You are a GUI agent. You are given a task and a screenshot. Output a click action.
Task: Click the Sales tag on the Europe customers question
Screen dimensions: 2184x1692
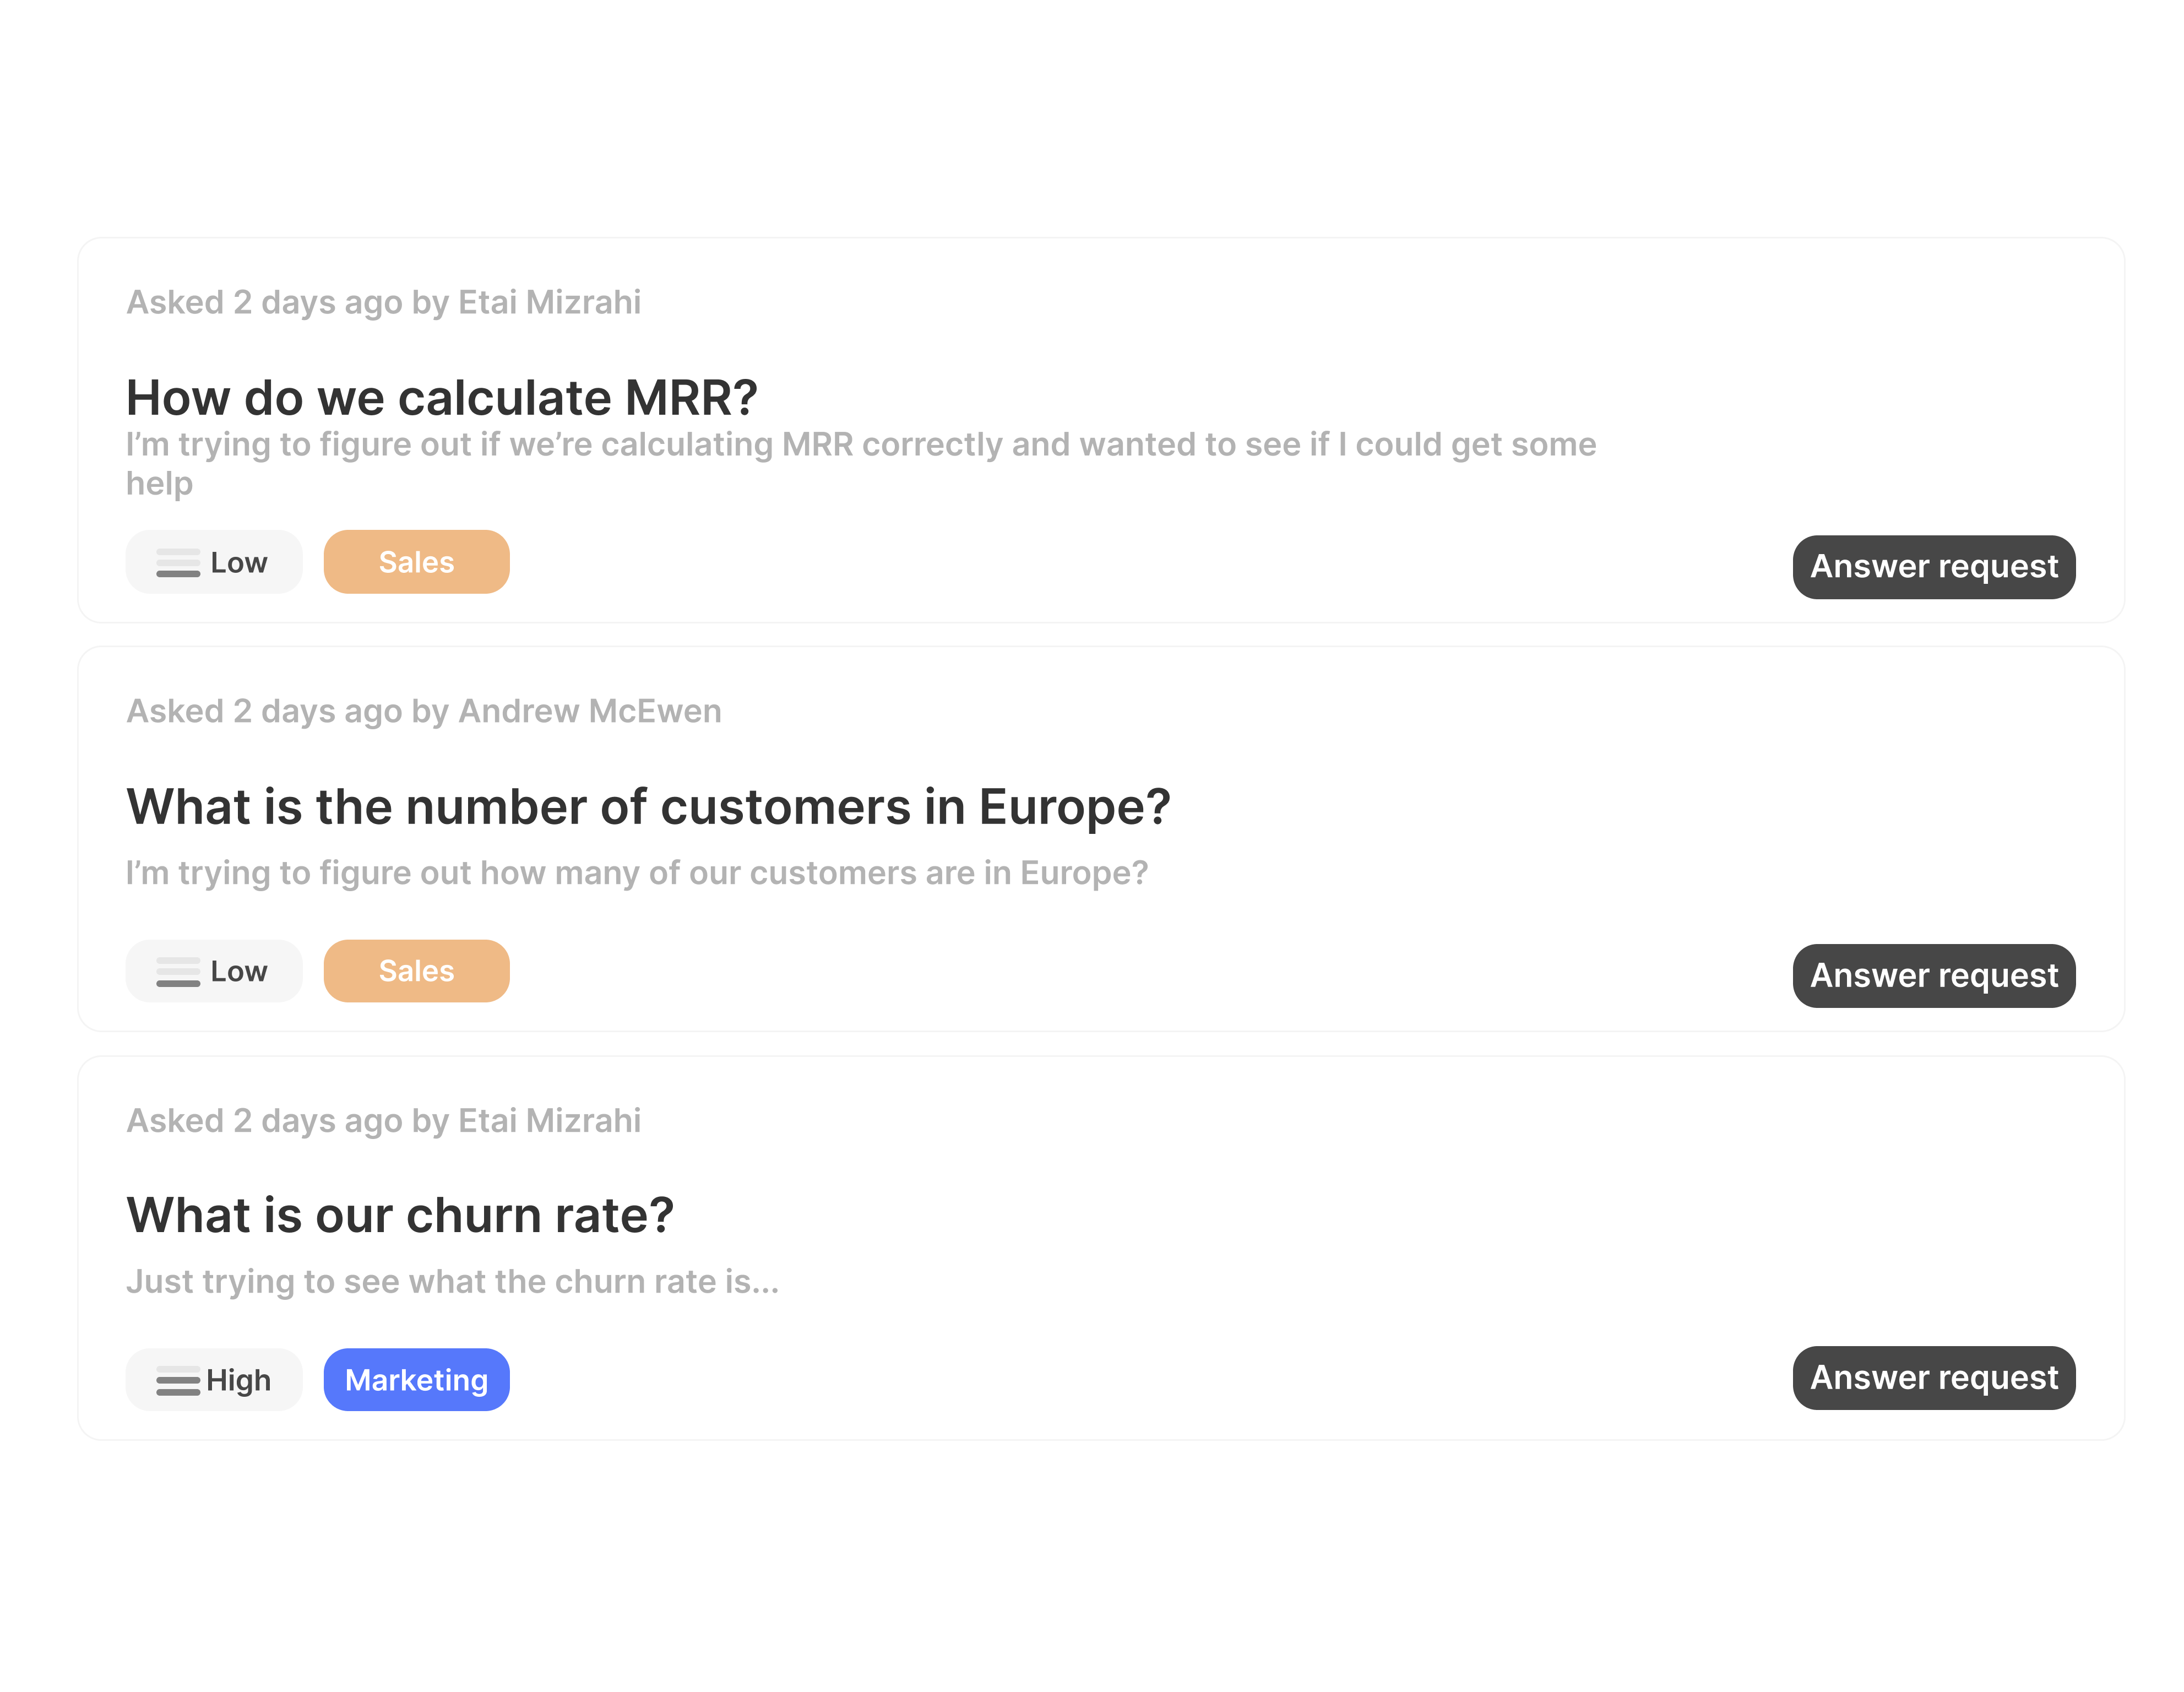pyautogui.click(x=416, y=971)
